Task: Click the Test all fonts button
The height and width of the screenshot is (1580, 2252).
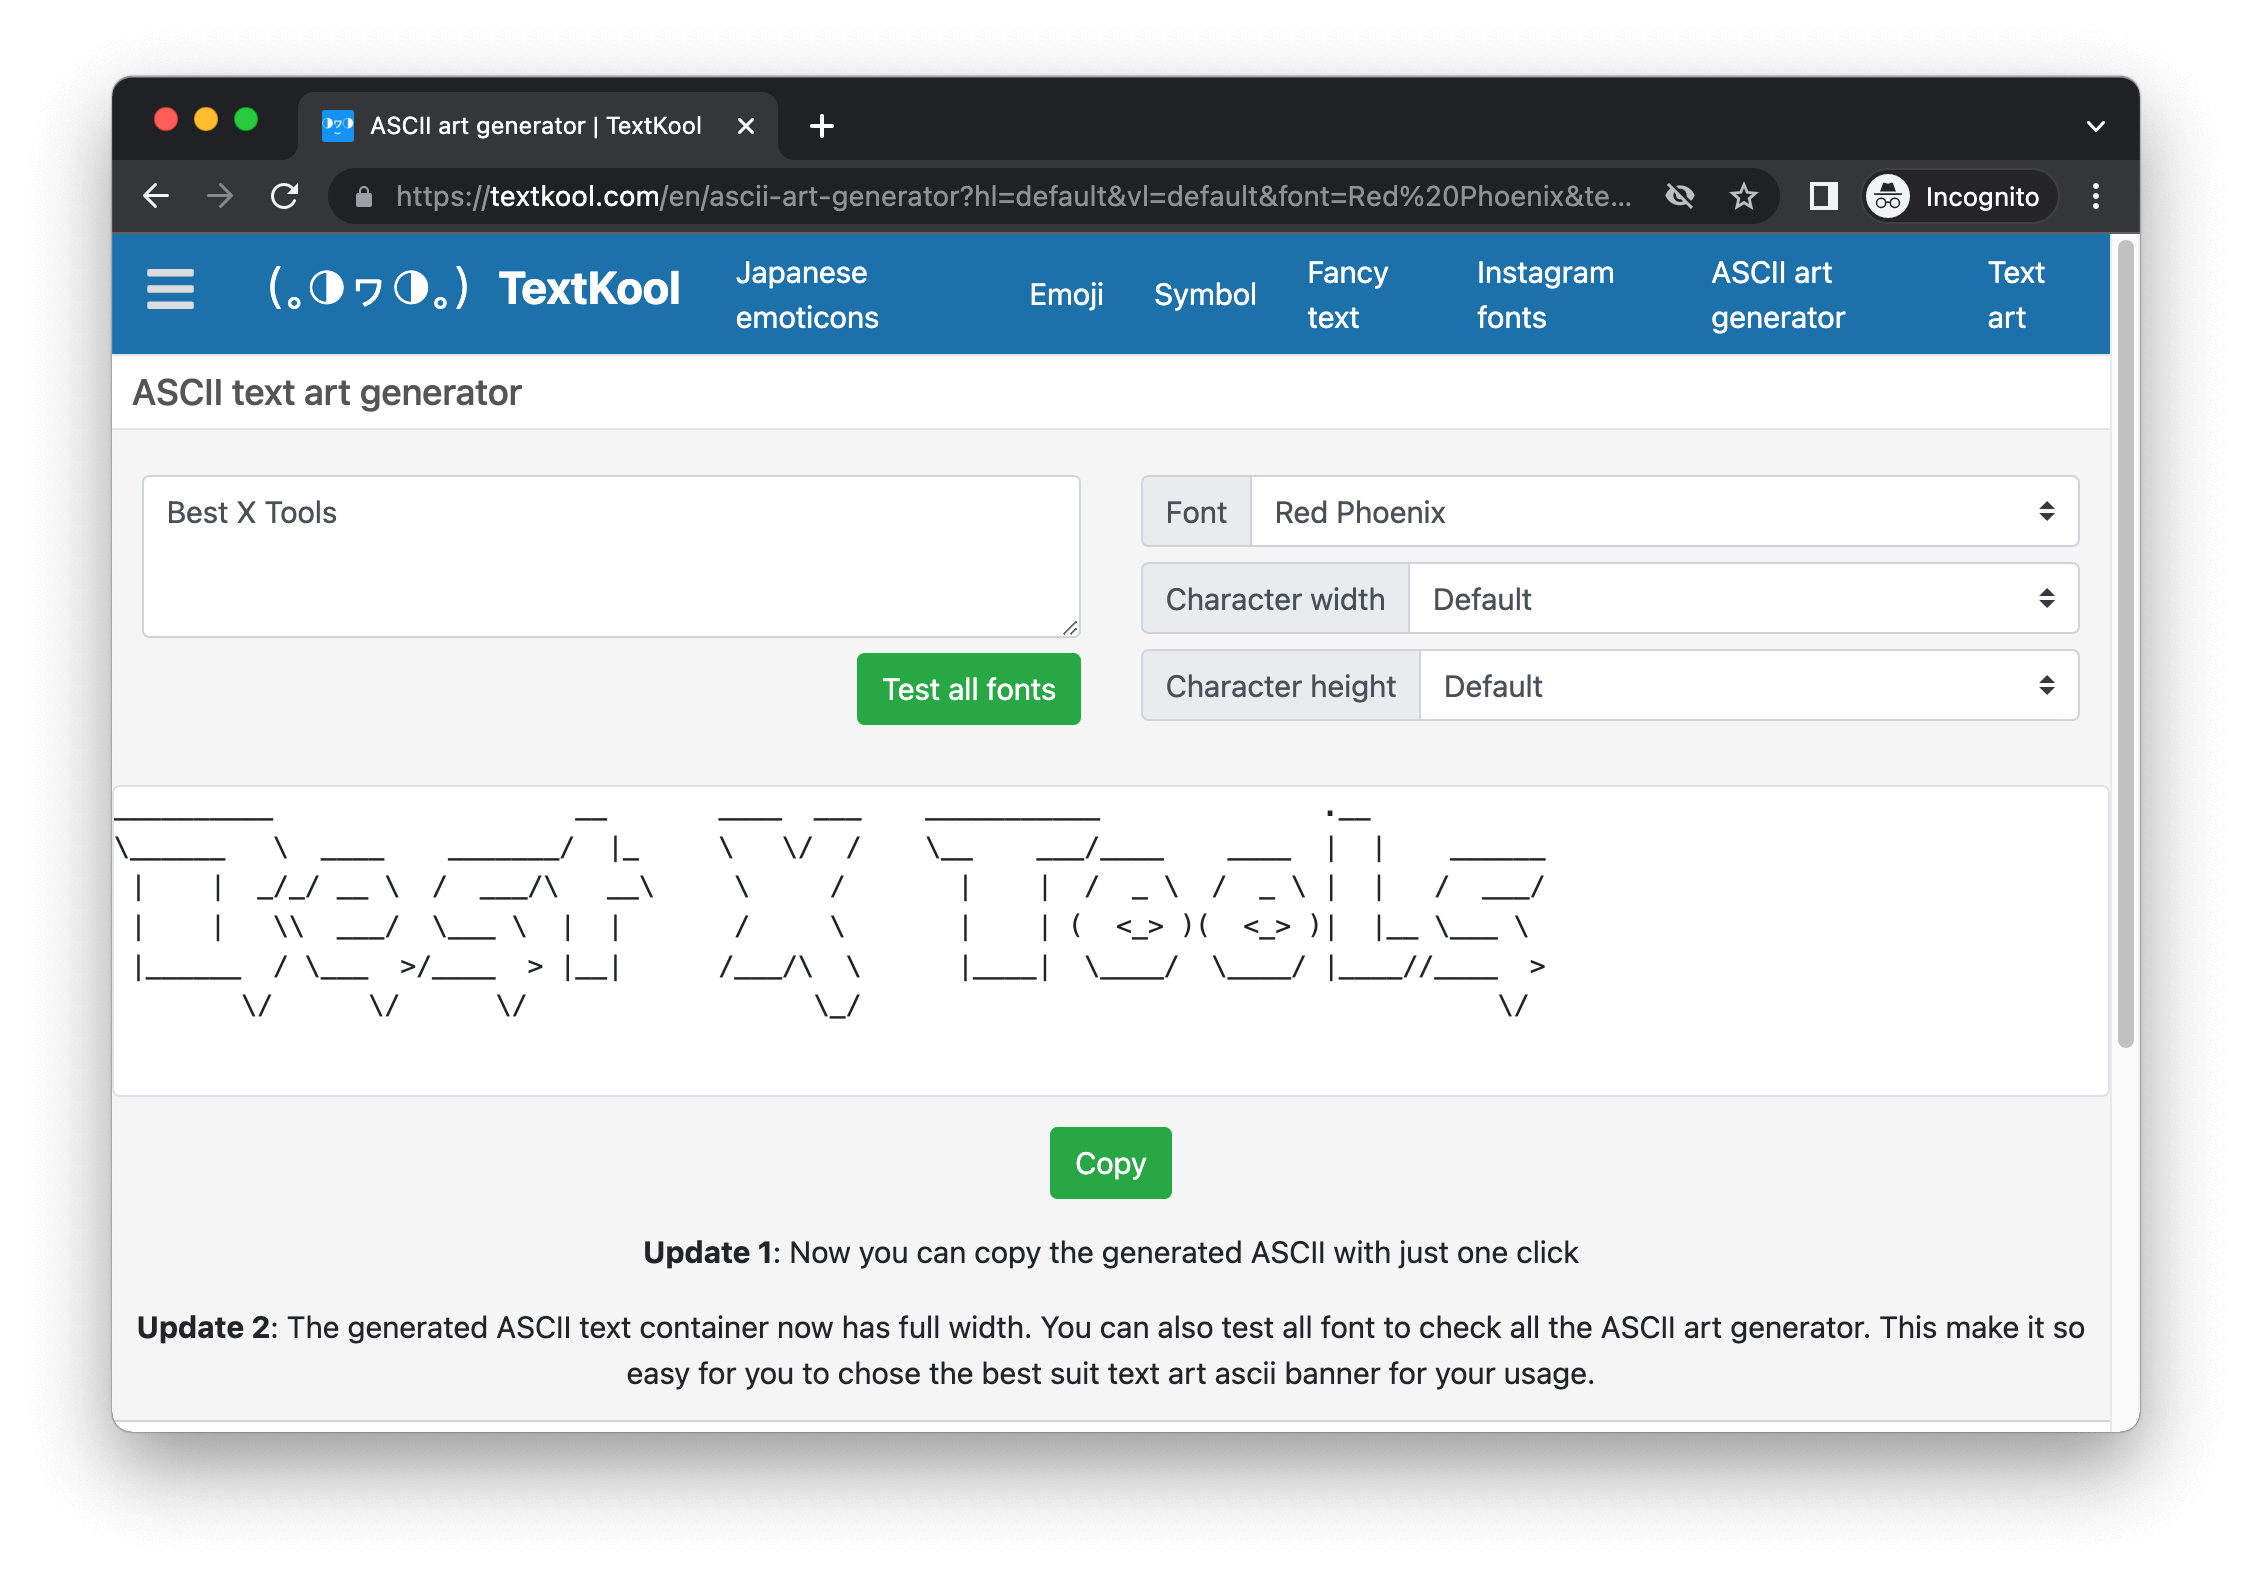Action: (x=969, y=689)
